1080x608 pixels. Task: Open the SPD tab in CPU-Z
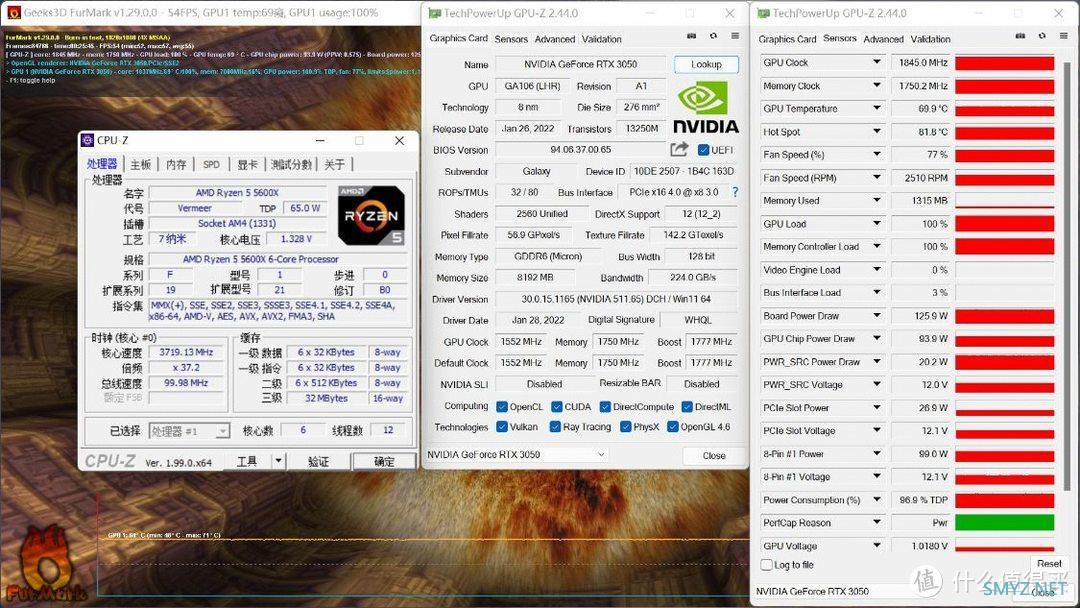(211, 165)
